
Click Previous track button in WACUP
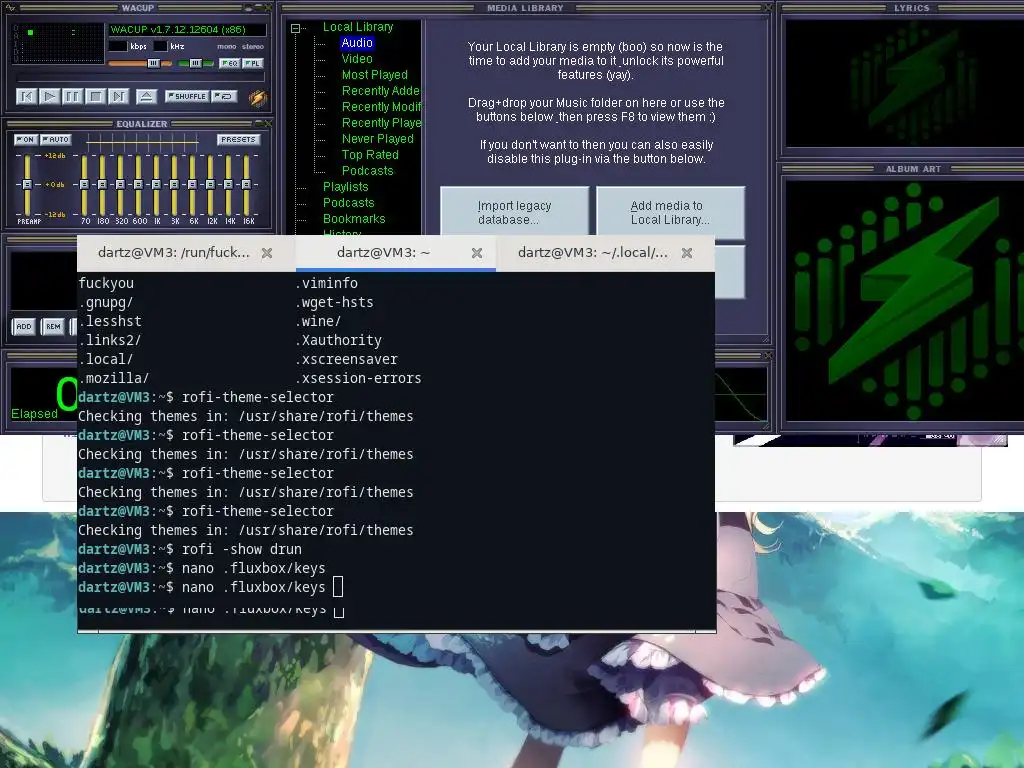[26, 97]
